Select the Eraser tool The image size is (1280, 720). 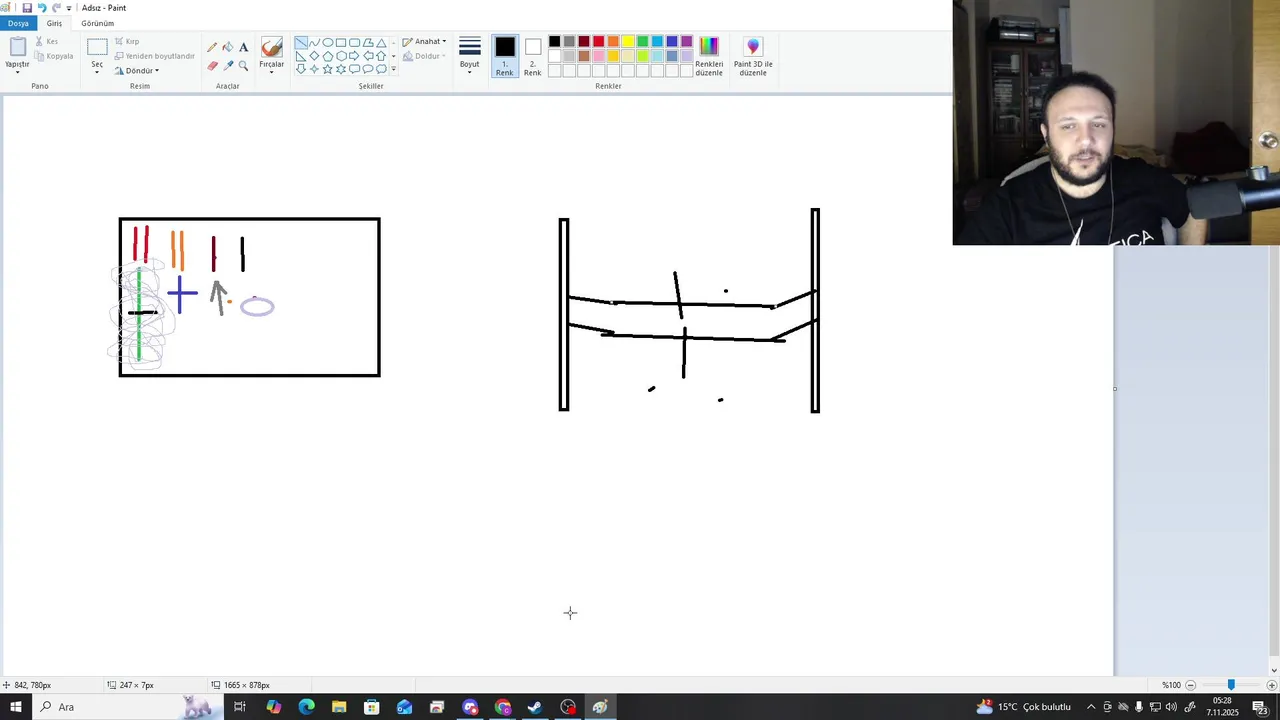[x=212, y=66]
